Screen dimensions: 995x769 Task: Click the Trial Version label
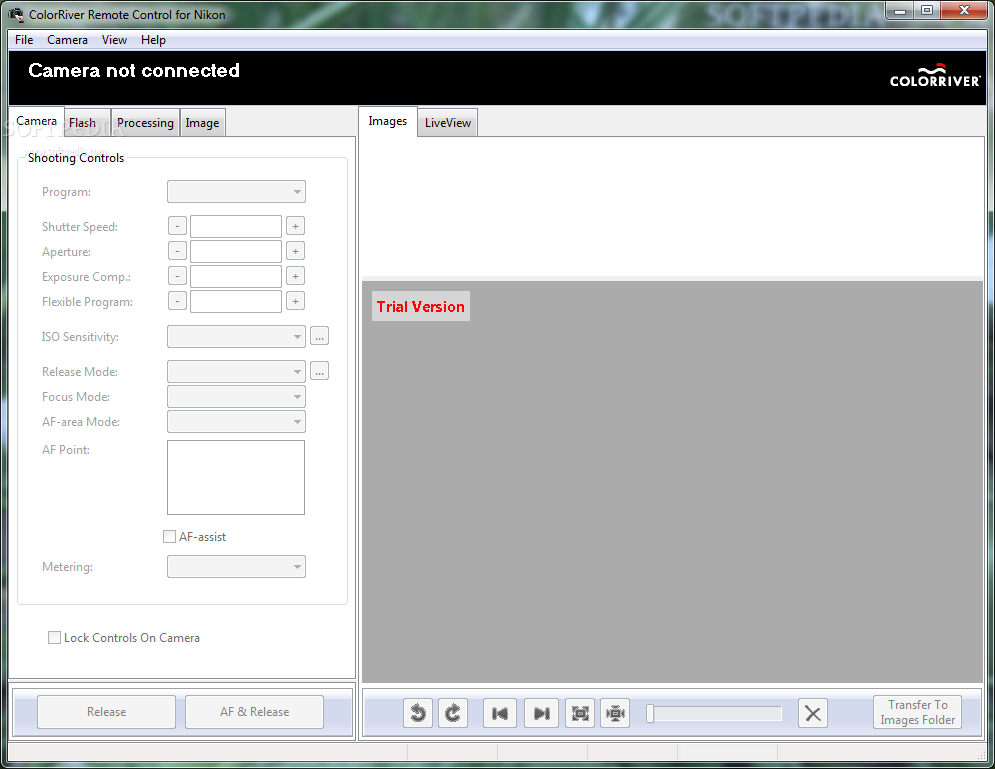pos(421,306)
